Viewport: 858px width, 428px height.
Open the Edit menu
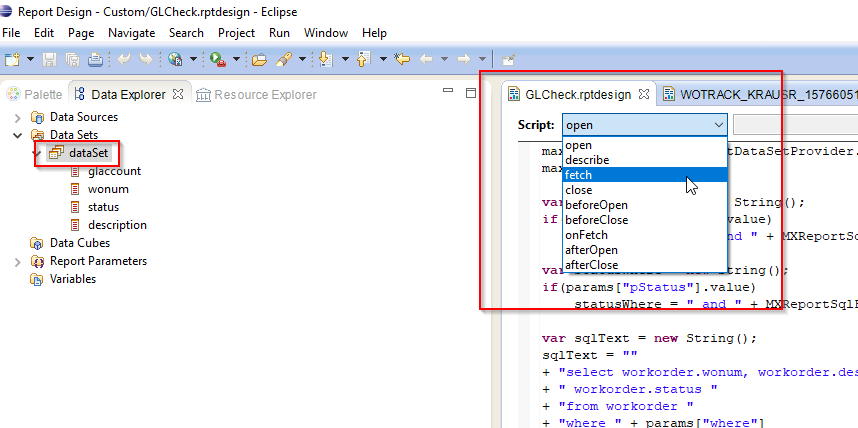[44, 33]
